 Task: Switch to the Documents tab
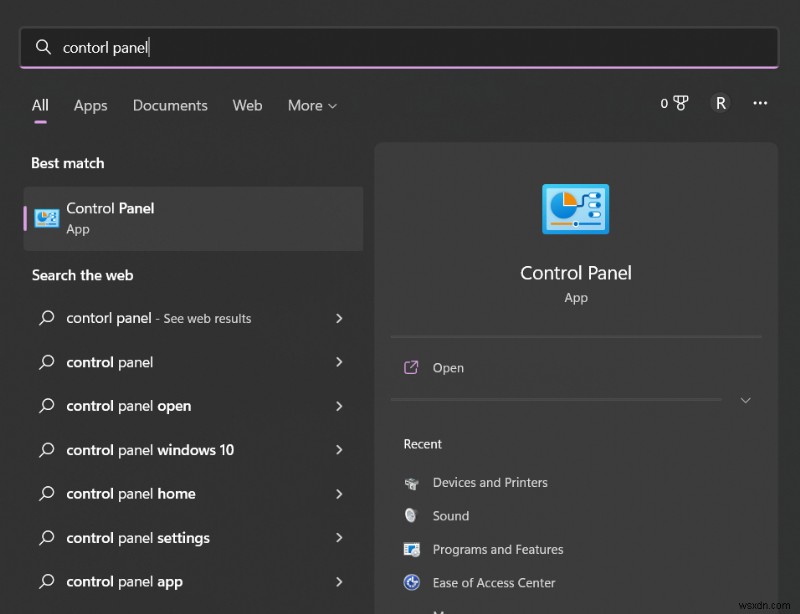pos(170,106)
